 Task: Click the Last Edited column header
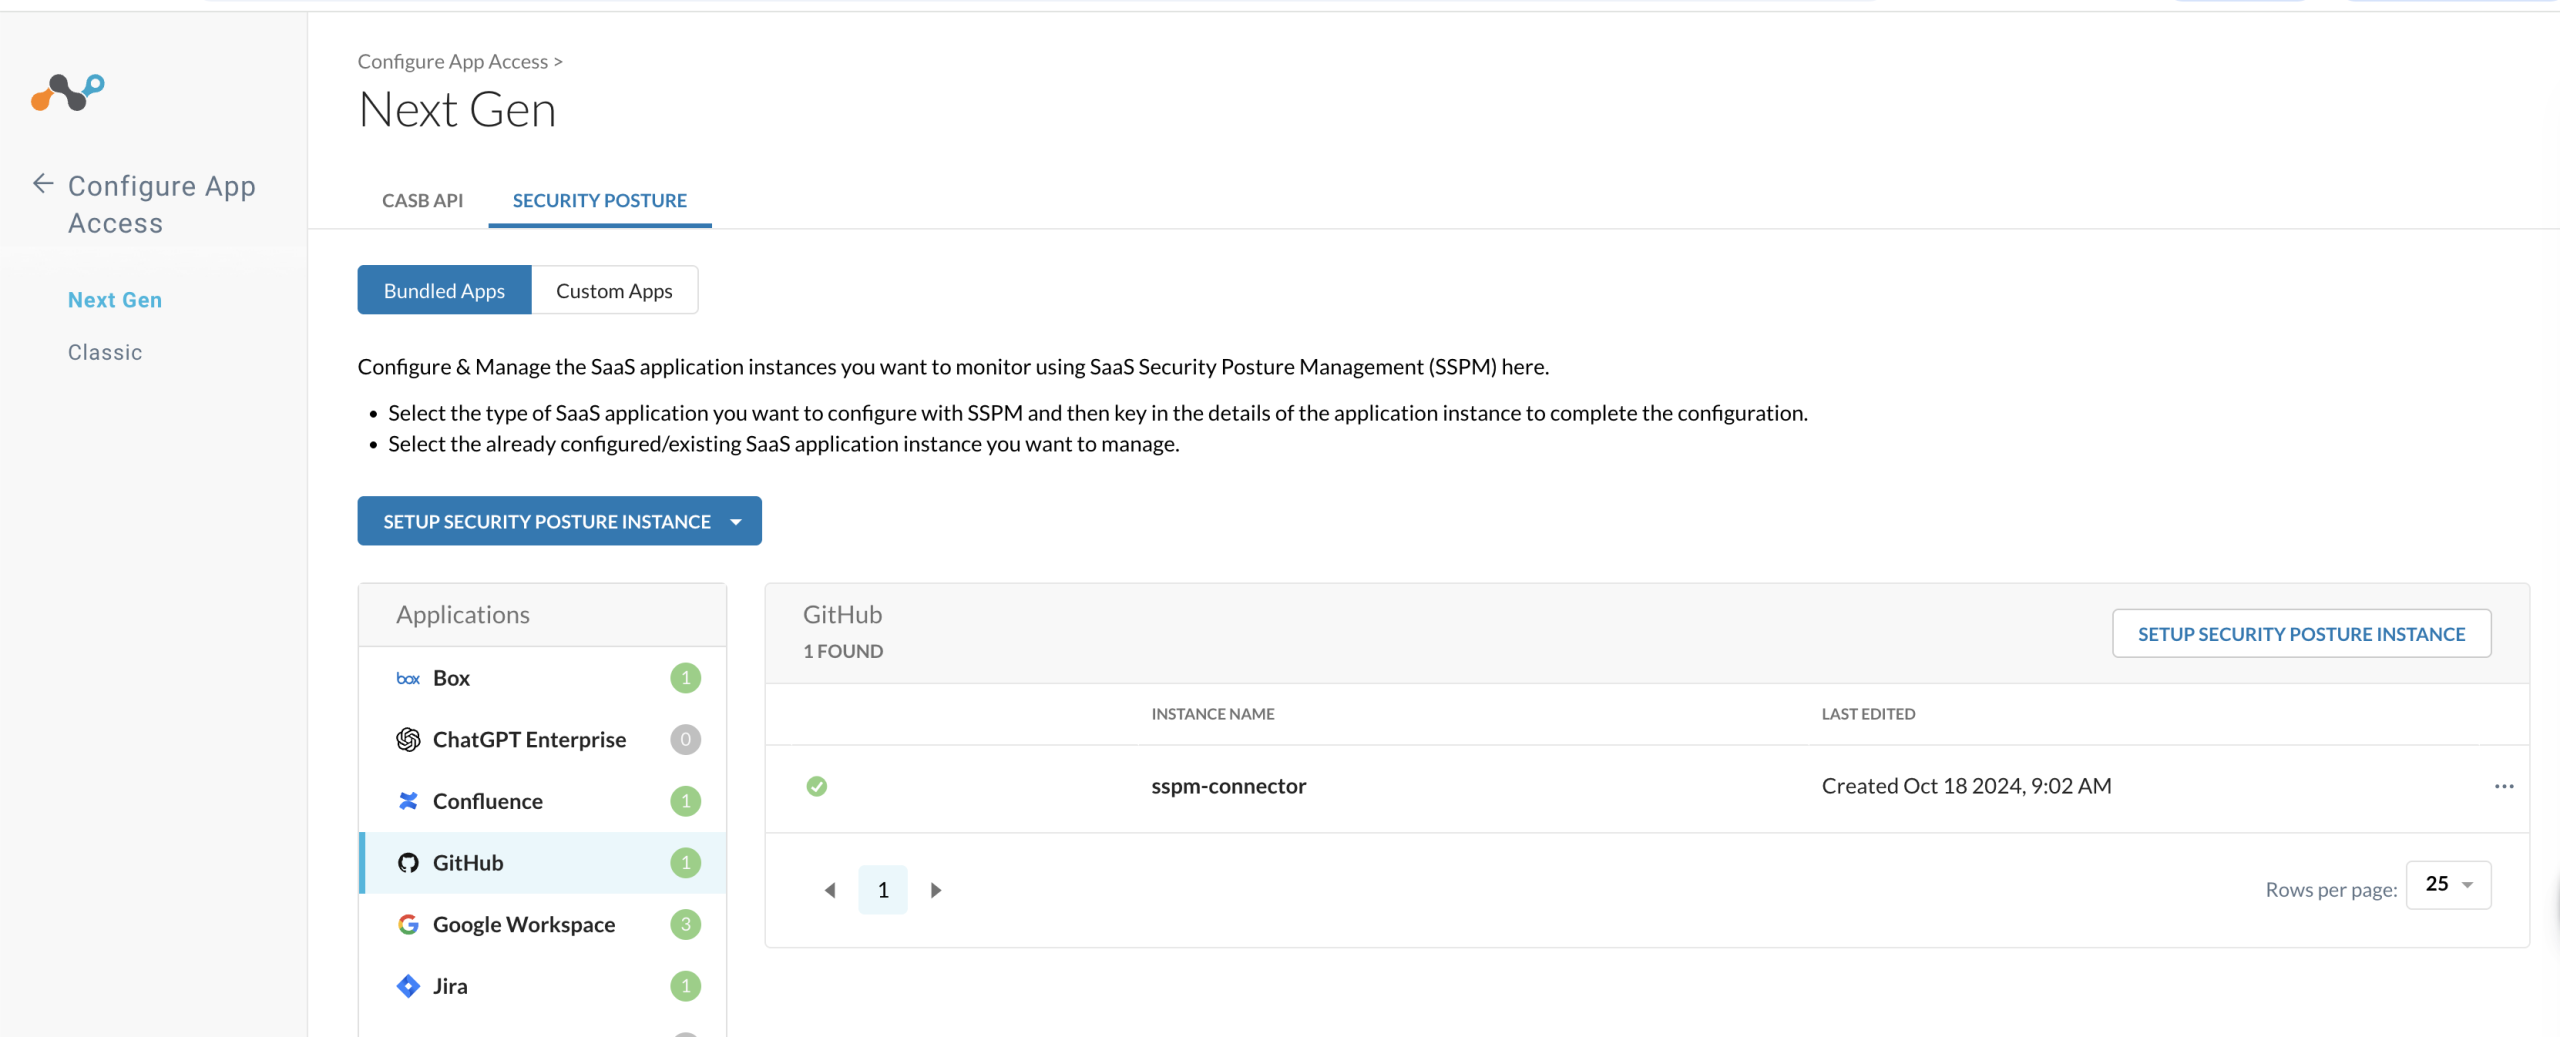tap(1868, 714)
